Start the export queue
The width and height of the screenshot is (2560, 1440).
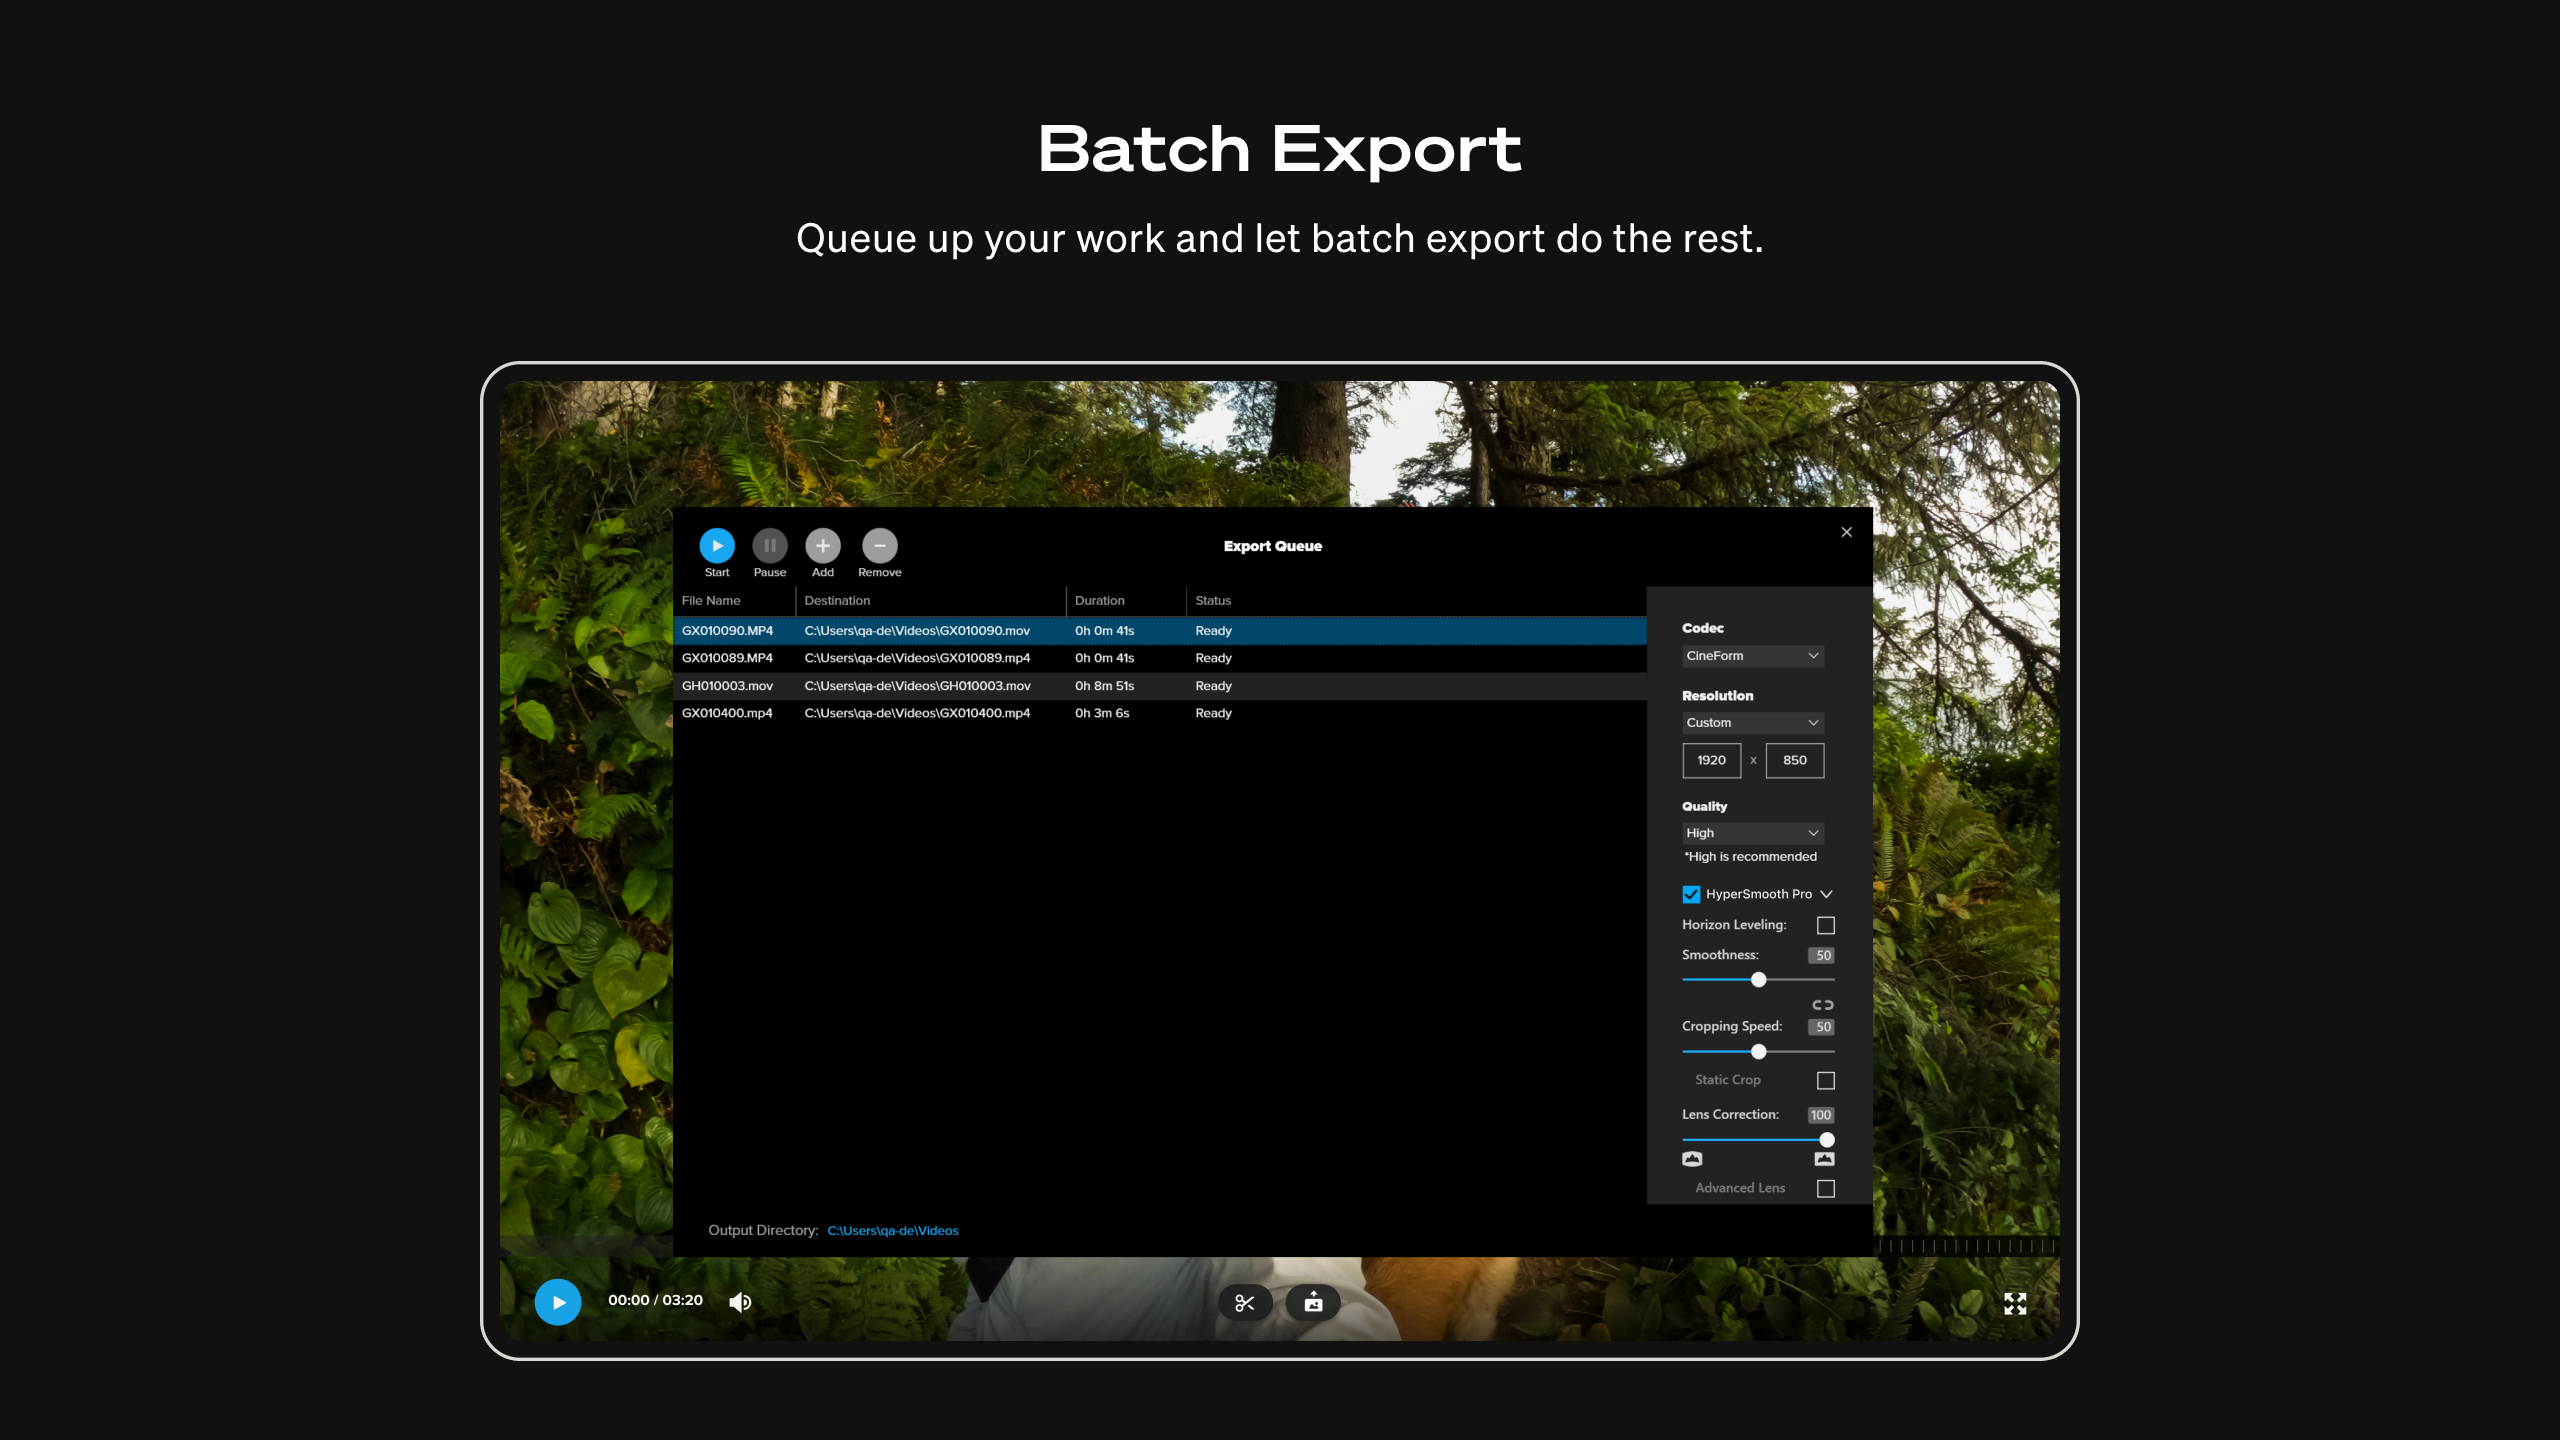click(x=716, y=546)
